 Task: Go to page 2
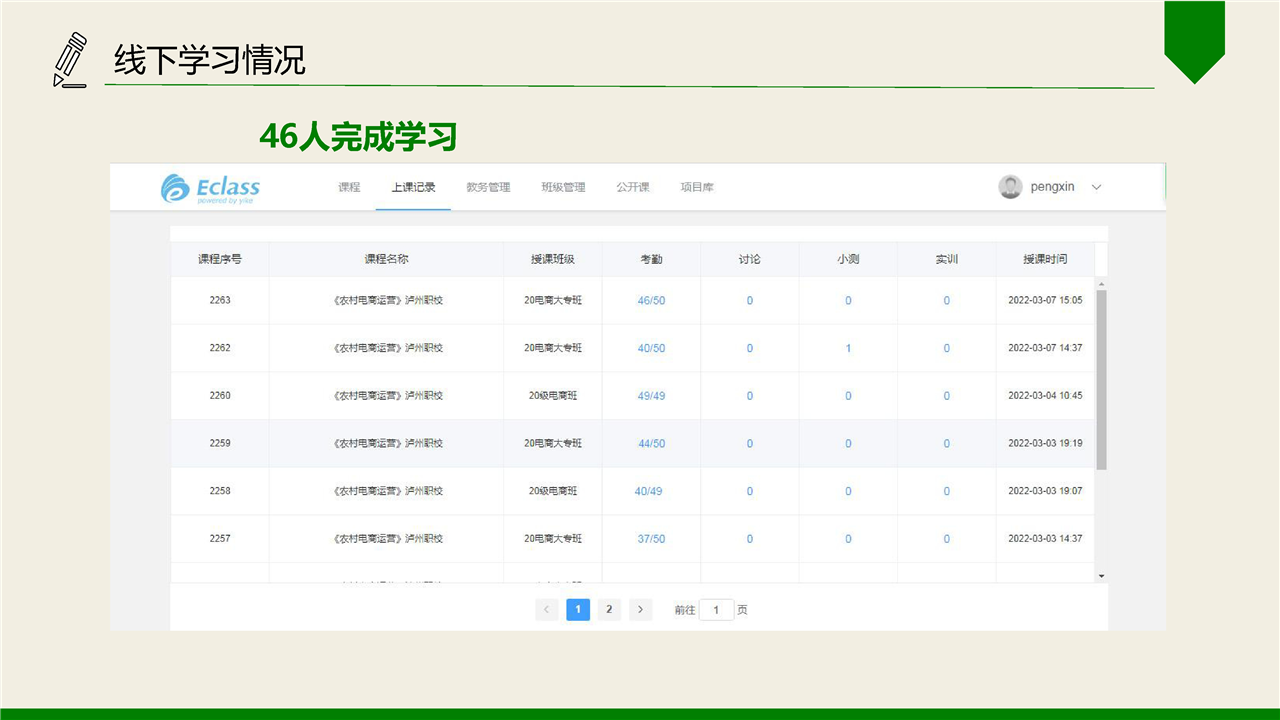[609, 609]
